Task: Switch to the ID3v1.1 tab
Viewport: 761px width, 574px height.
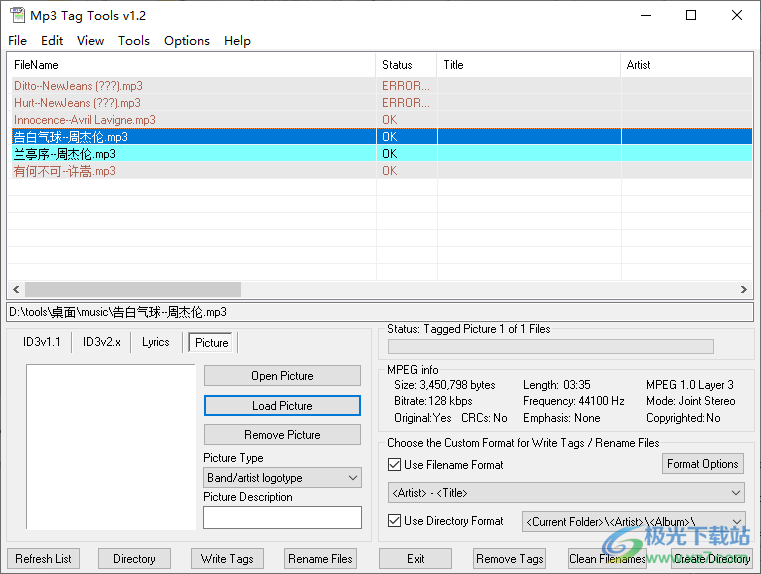Action: click(x=42, y=342)
